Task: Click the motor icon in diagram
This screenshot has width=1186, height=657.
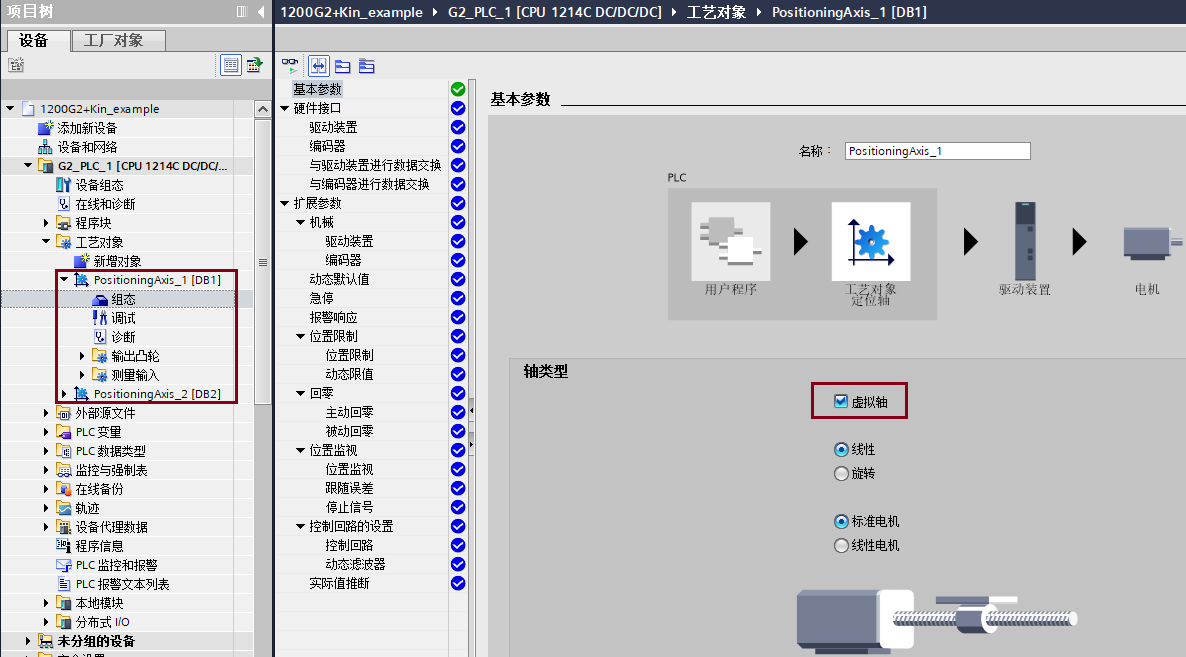Action: [x=1147, y=242]
